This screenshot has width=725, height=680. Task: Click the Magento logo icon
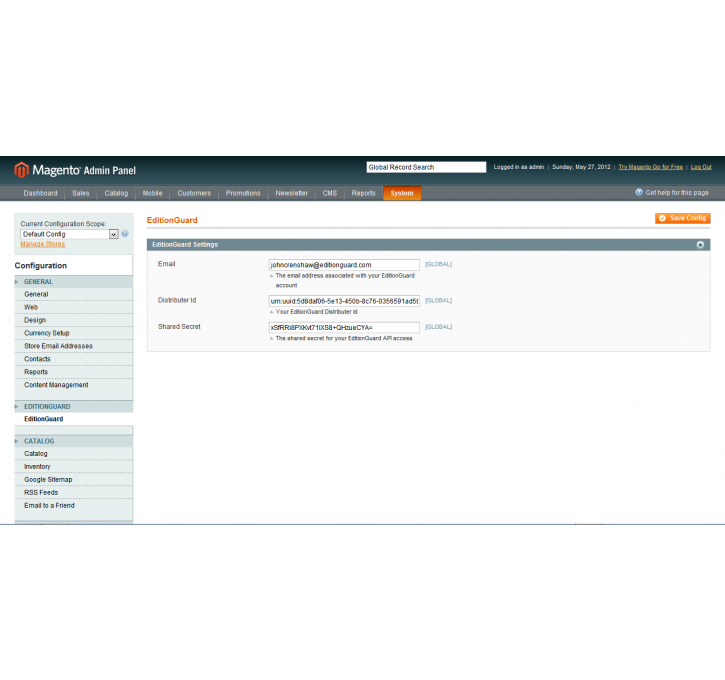[21, 170]
